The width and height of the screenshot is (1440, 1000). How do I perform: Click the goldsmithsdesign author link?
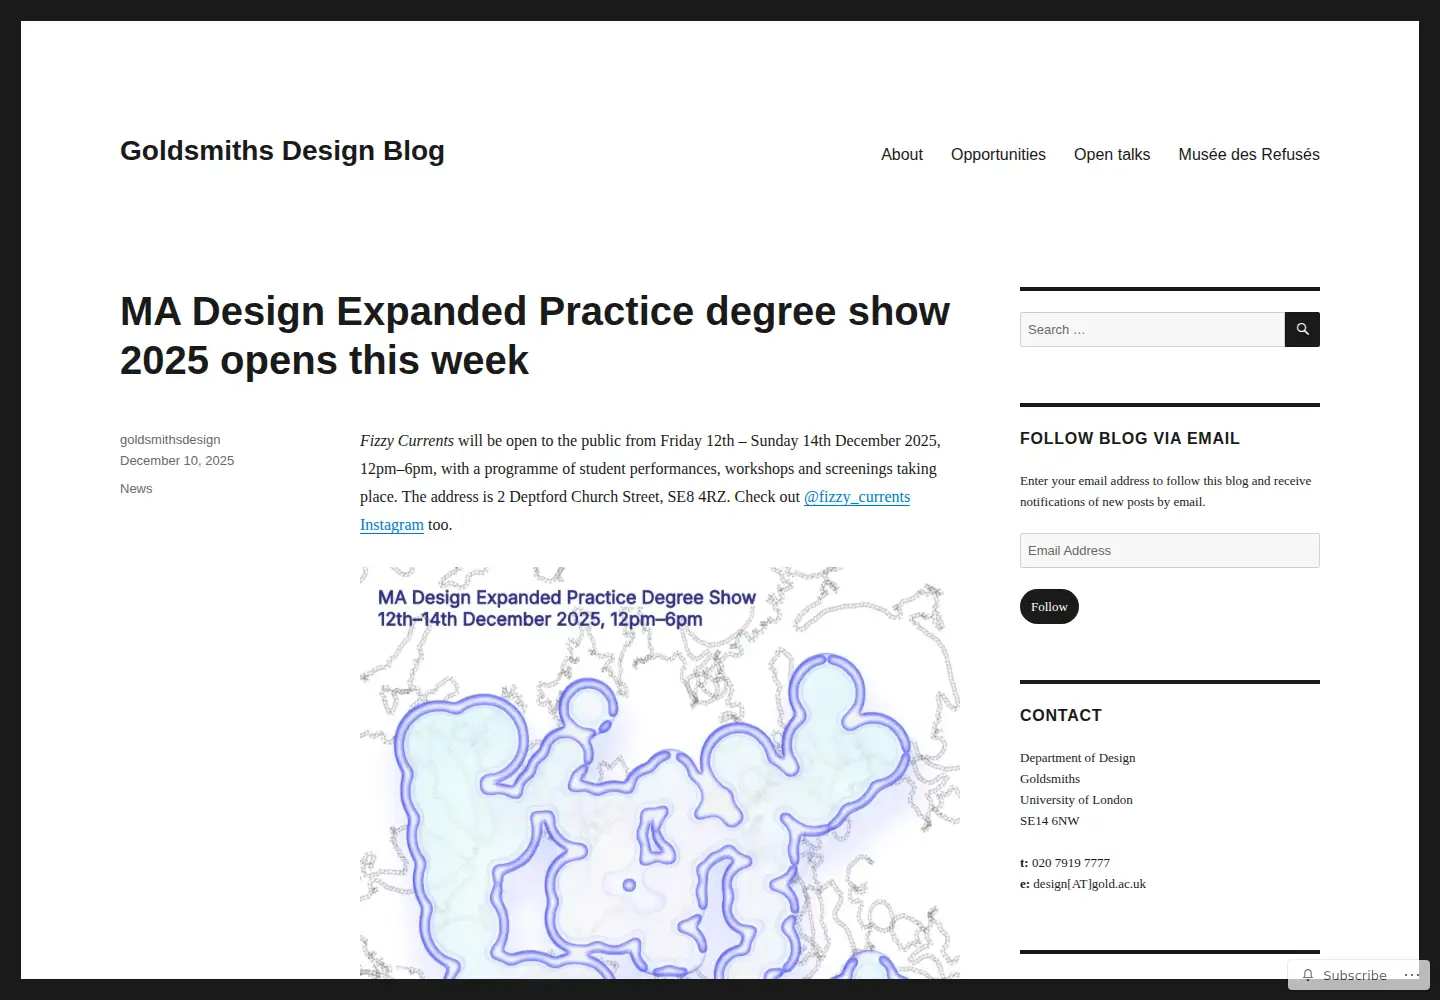[x=170, y=439]
